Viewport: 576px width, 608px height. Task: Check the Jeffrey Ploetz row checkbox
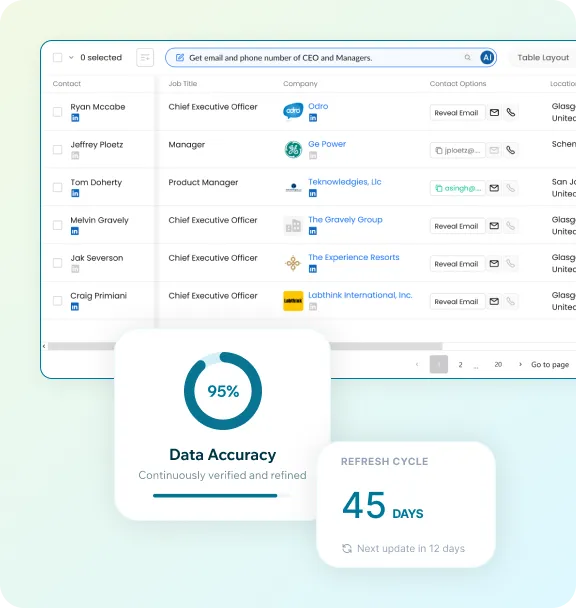click(57, 150)
